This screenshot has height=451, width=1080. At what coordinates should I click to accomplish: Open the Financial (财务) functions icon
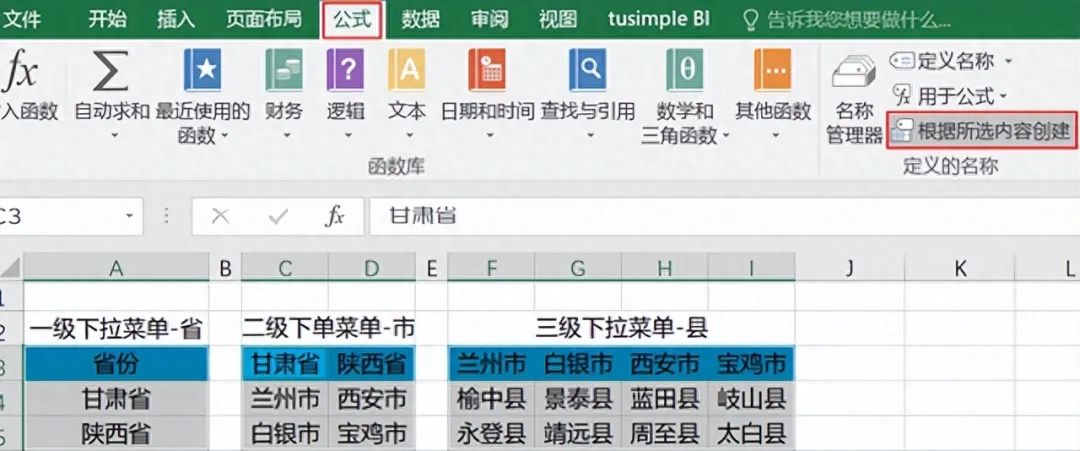coord(284,71)
